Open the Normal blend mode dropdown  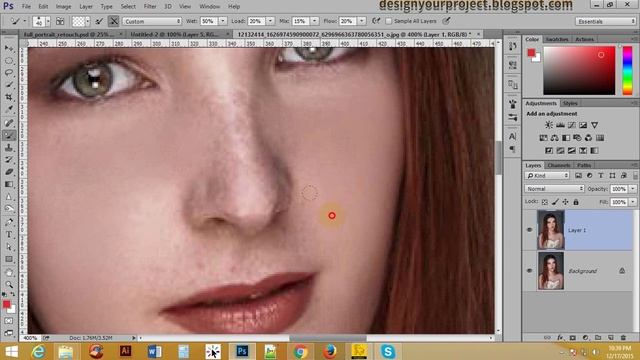[x=554, y=189]
